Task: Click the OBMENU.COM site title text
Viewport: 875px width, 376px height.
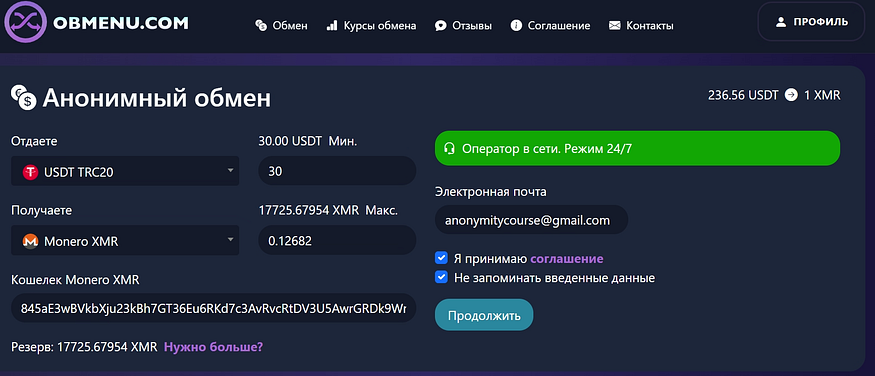Action: pyautogui.click(x=121, y=23)
